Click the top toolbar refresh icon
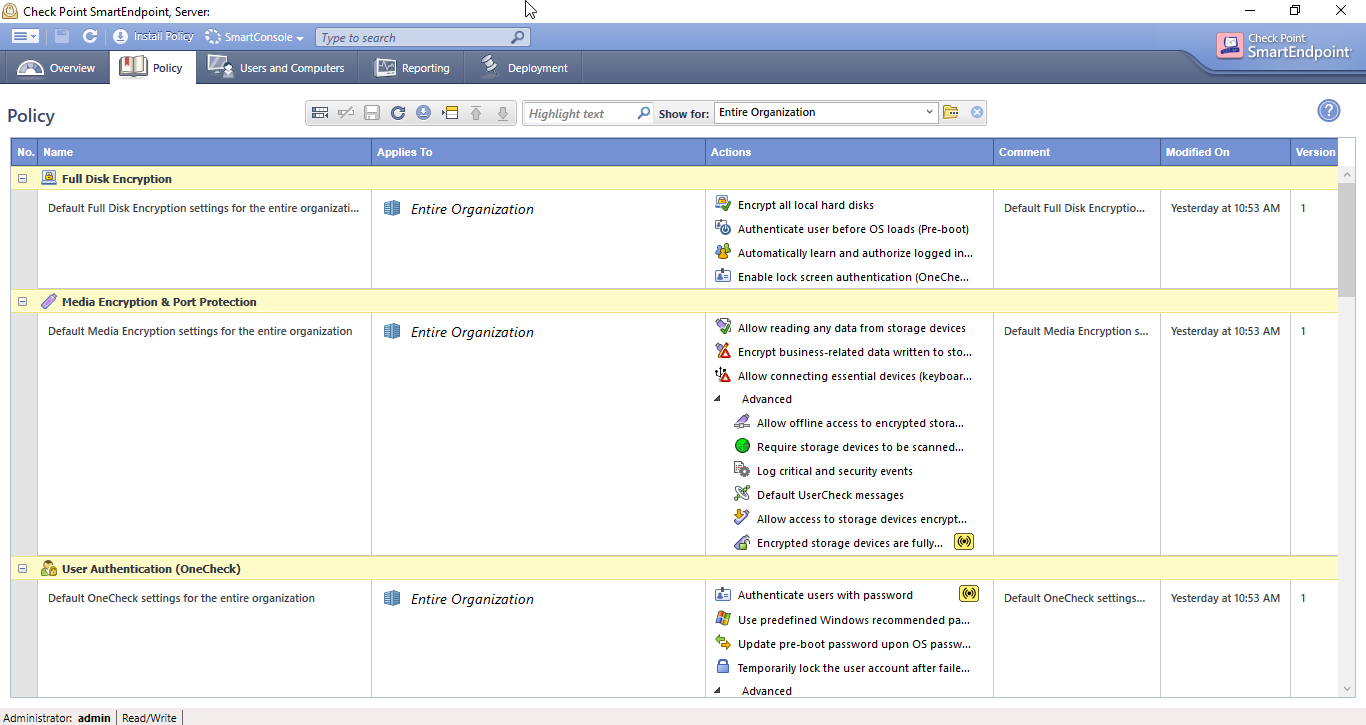This screenshot has width=1366, height=725. [90, 36]
